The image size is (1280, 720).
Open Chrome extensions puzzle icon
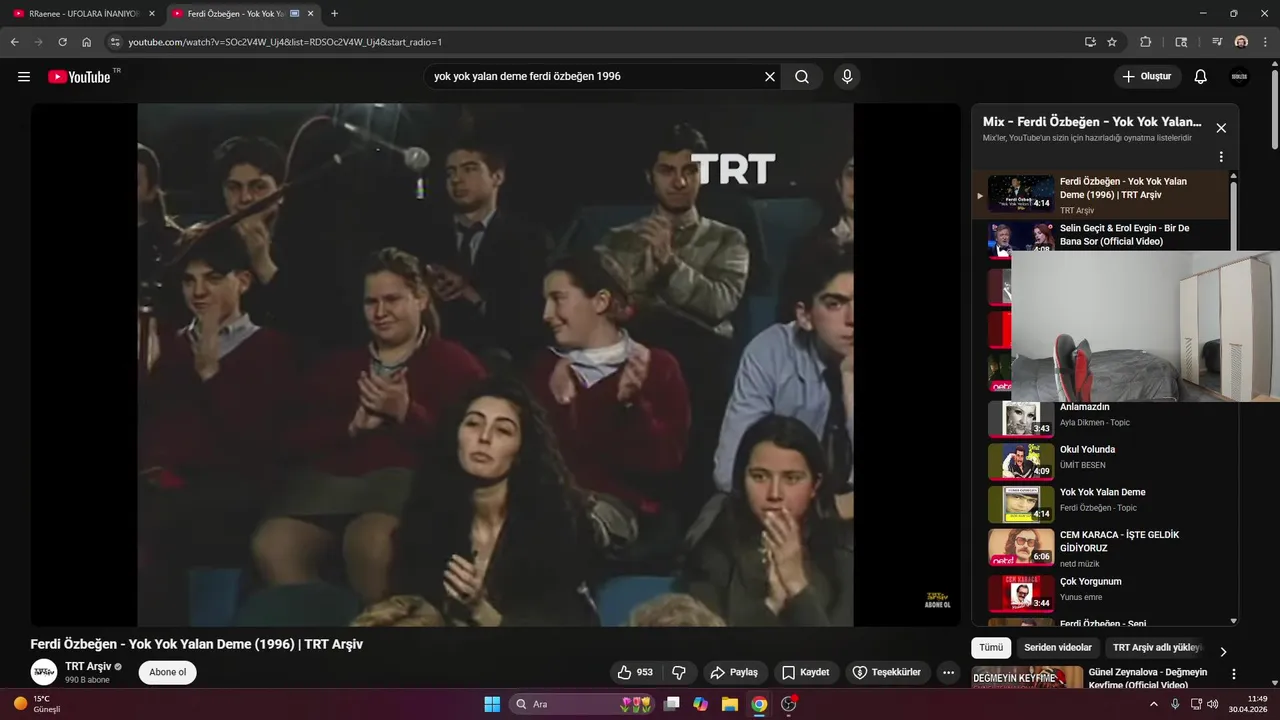coord(1146,42)
